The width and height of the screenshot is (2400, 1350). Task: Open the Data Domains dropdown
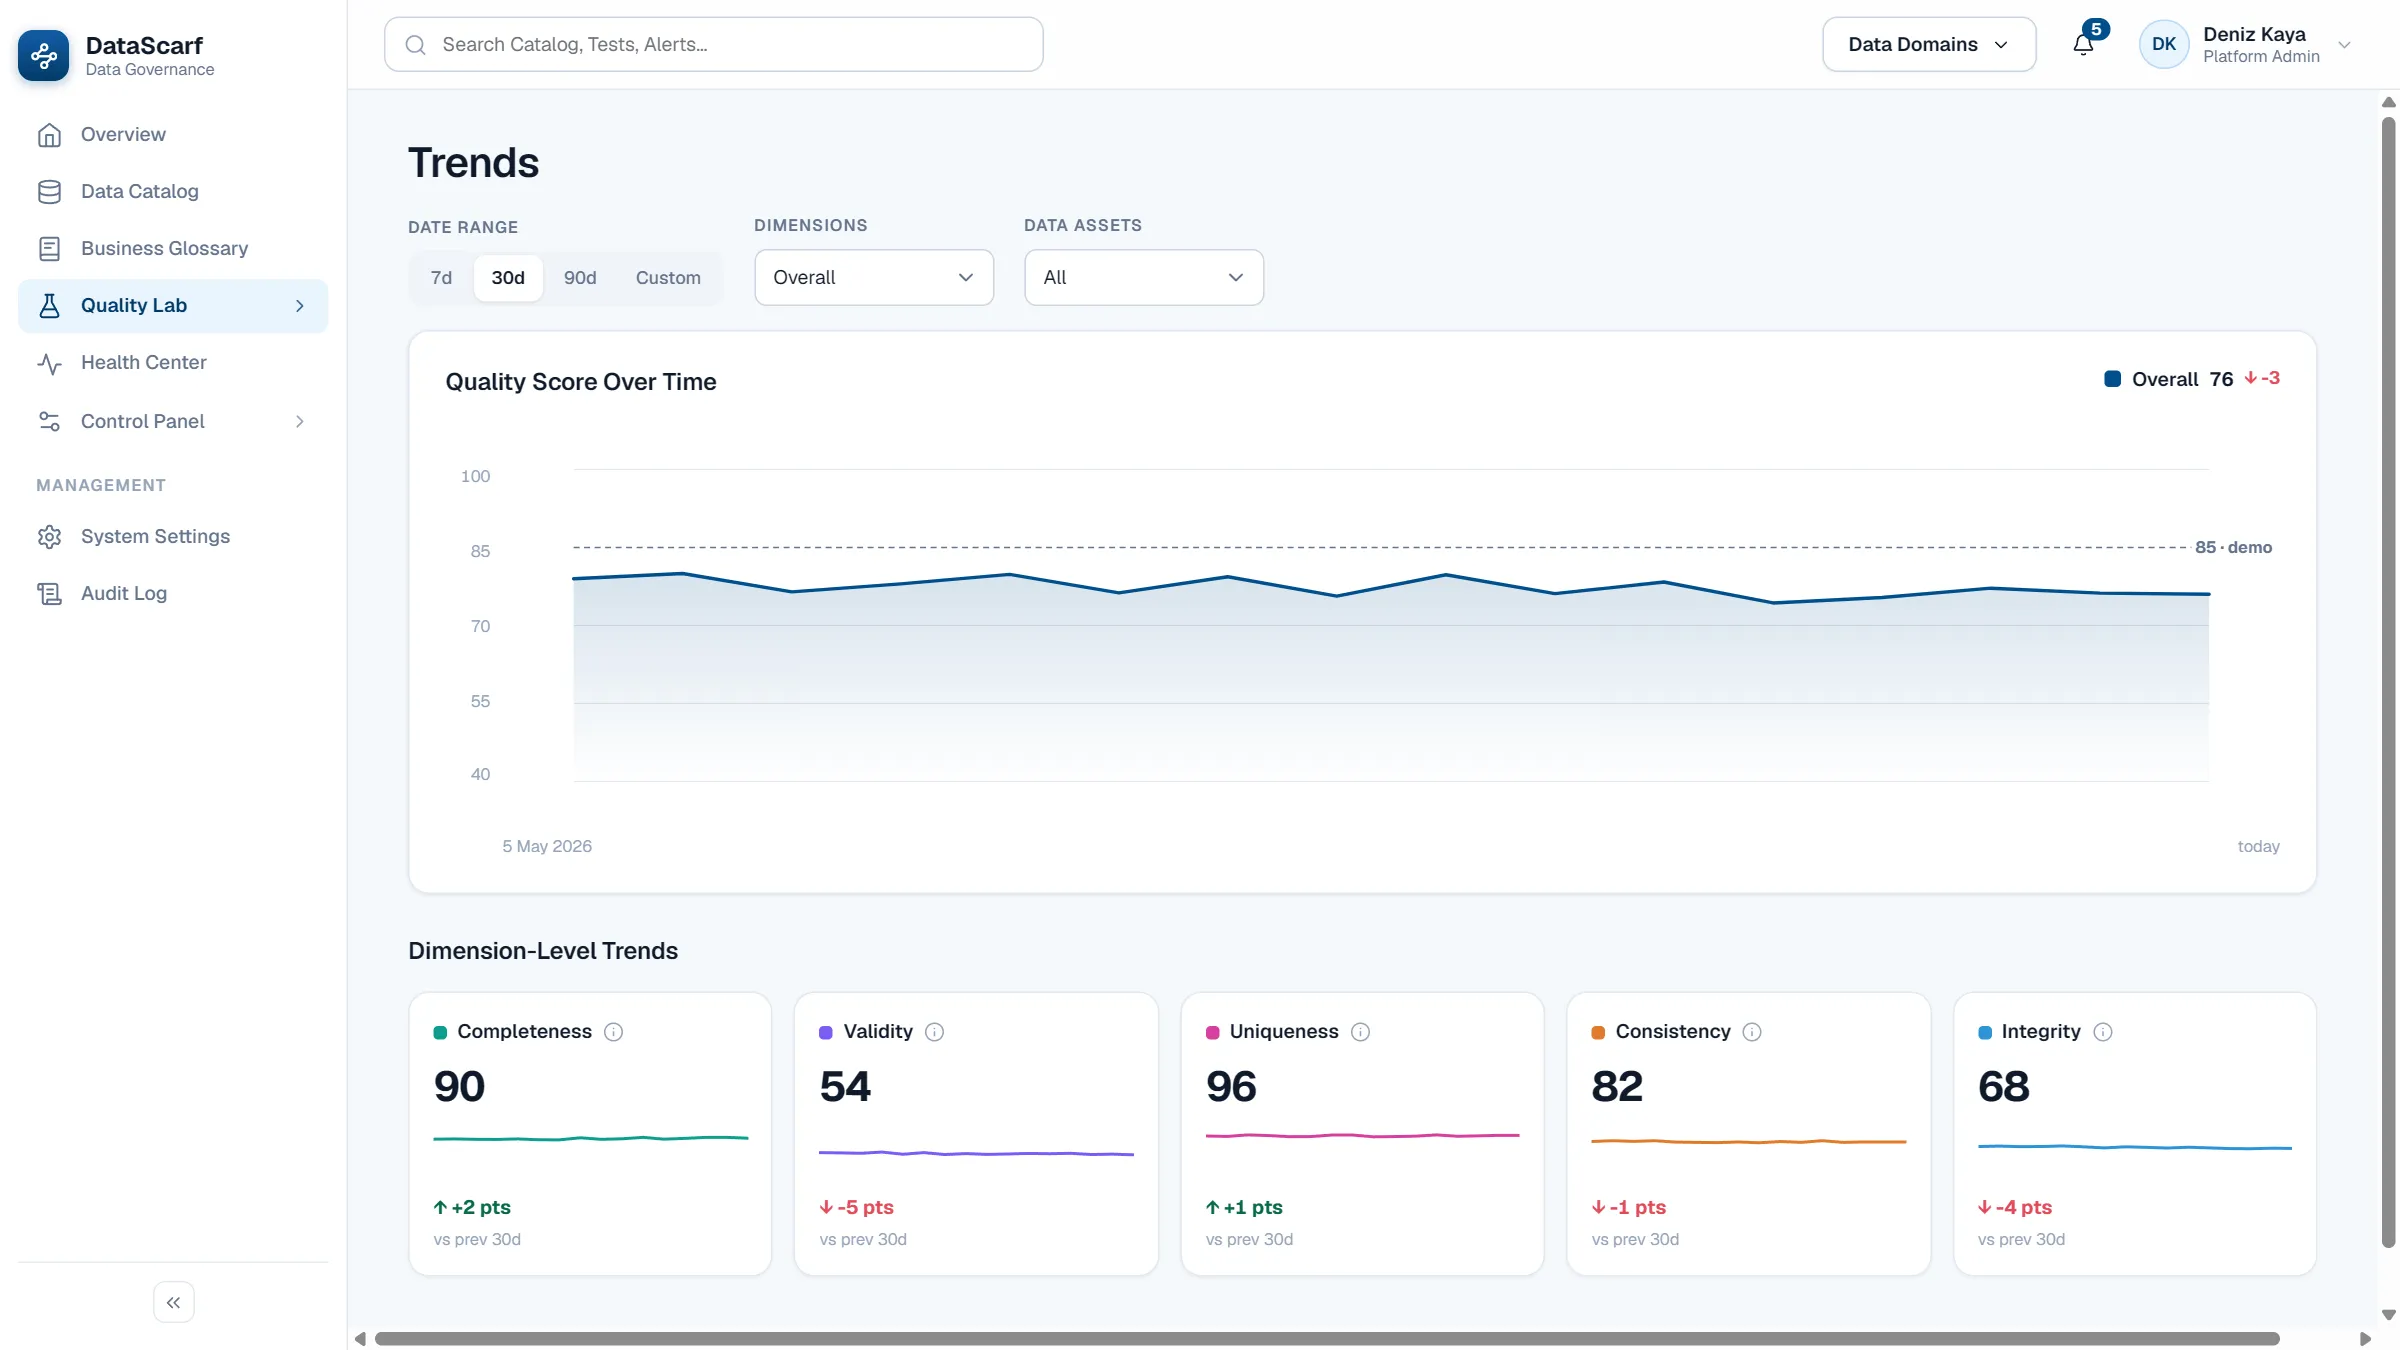pyautogui.click(x=1929, y=45)
